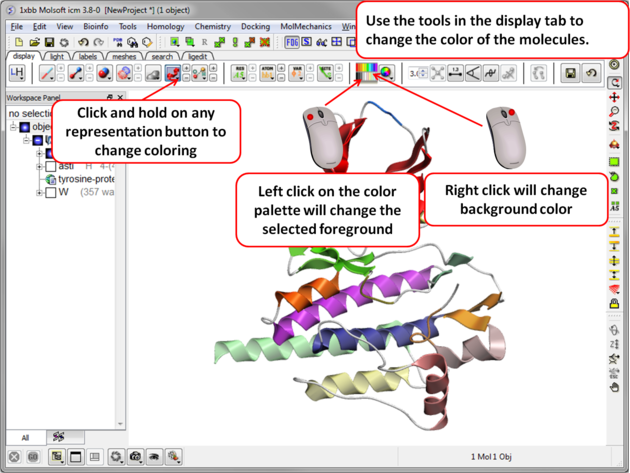This screenshot has height=473, width=630.
Task: Check the box next to W waters
Action: pos(50,192)
